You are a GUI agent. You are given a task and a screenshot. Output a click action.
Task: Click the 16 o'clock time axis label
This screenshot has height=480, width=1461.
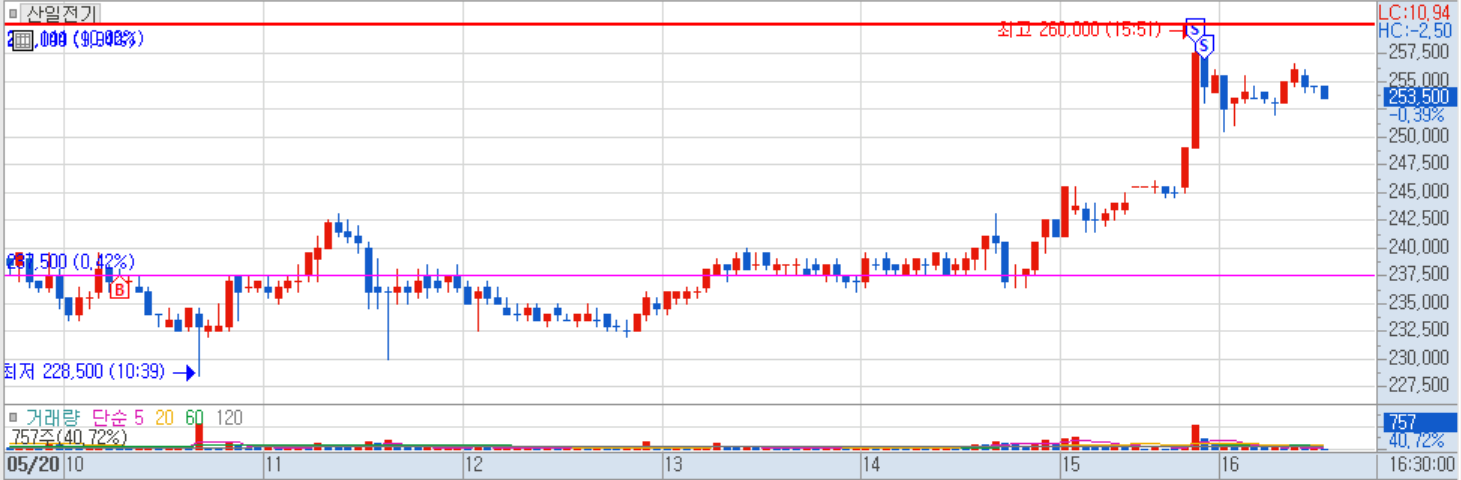[x=1229, y=465]
